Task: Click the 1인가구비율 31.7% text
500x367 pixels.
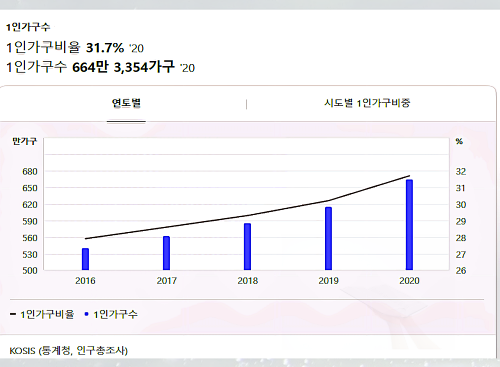Action: click(x=65, y=48)
